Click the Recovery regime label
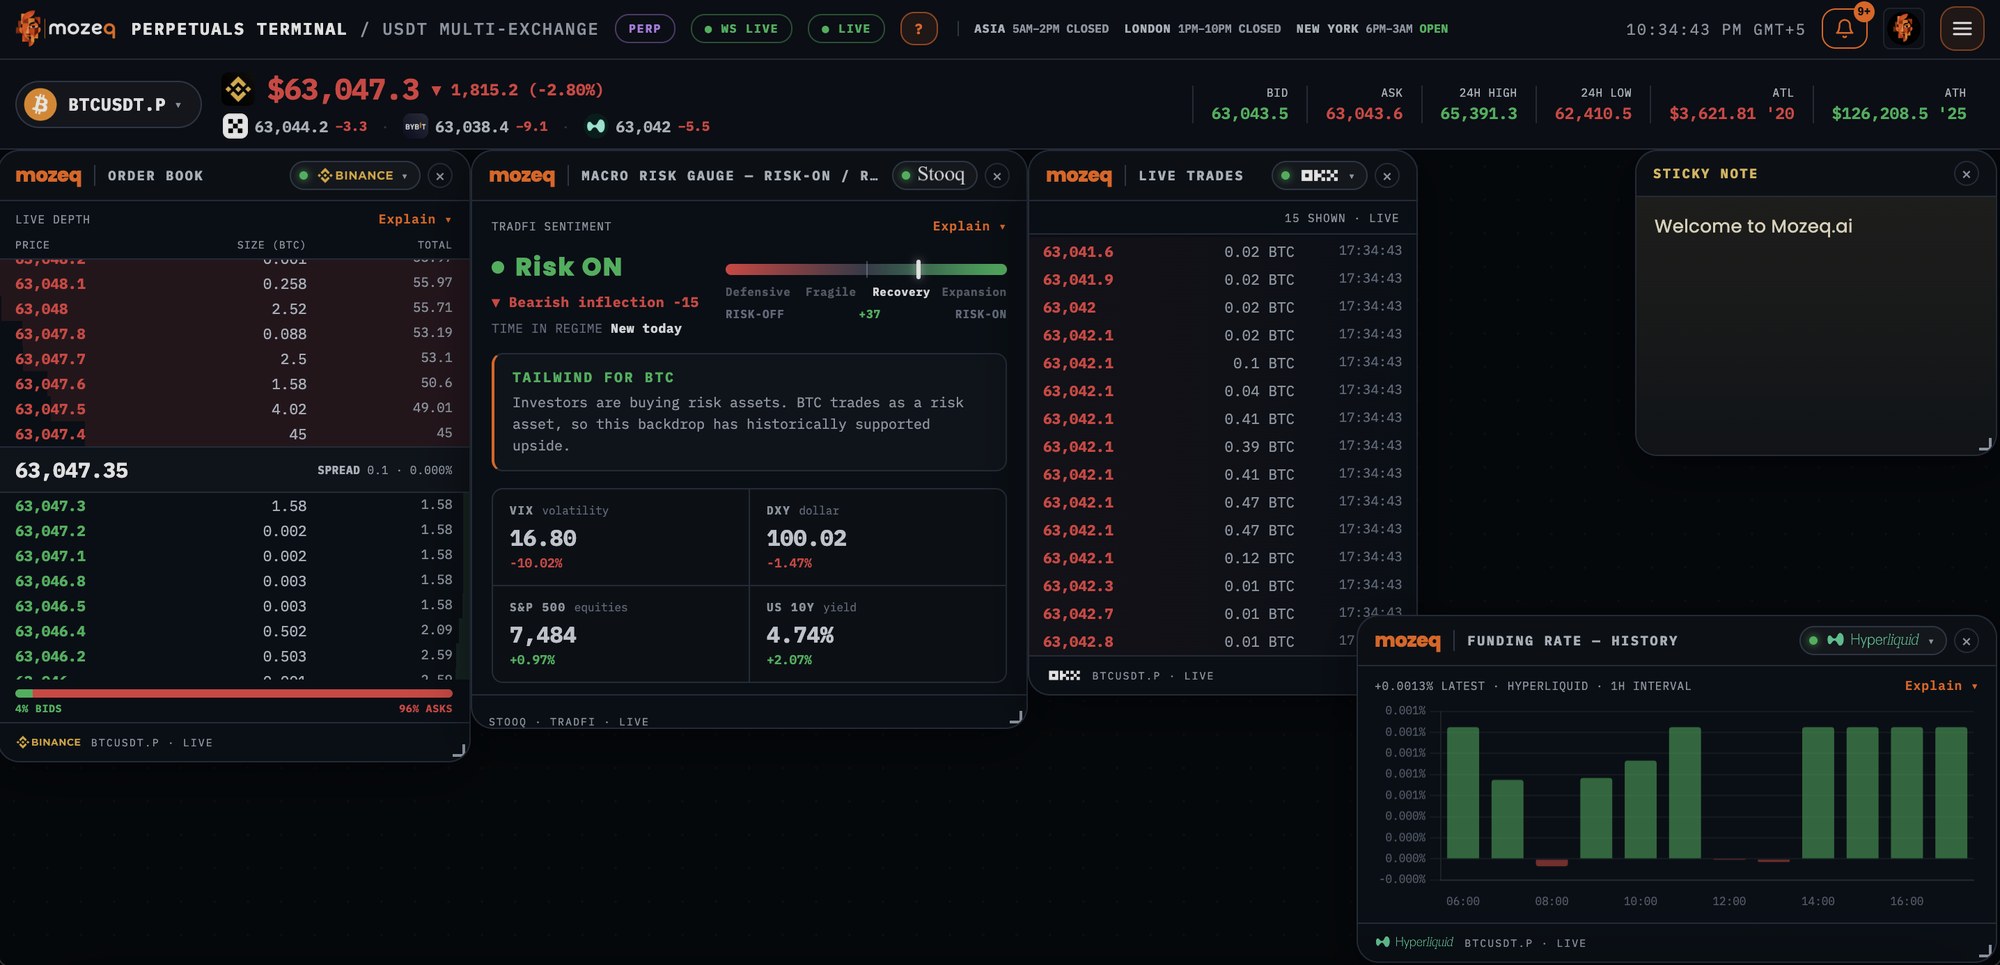This screenshot has width=2000, height=965. coord(900,292)
